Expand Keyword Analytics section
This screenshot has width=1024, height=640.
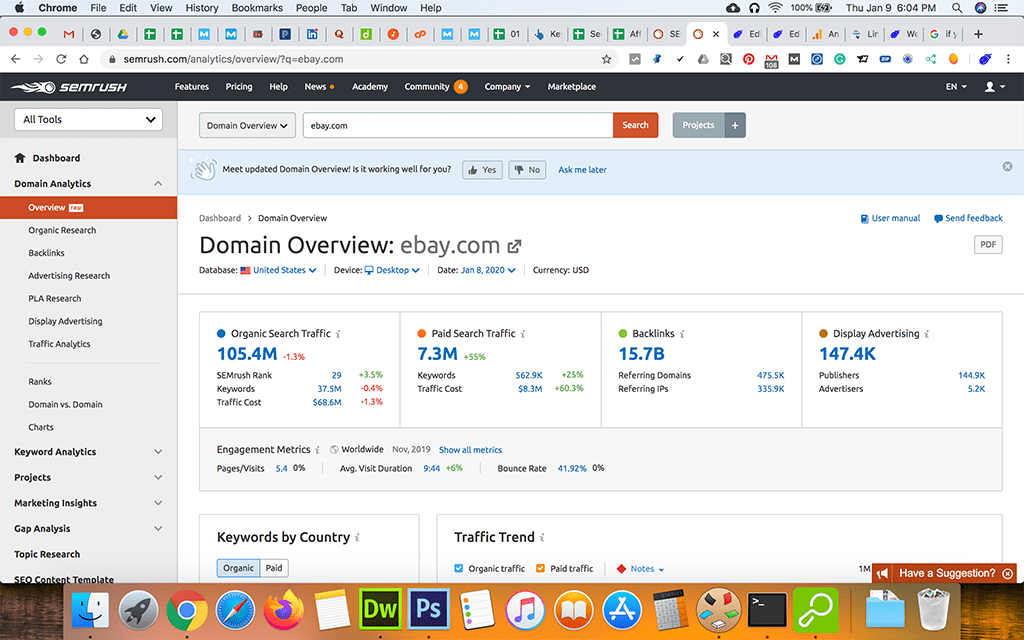pyautogui.click(x=88, y=452)
